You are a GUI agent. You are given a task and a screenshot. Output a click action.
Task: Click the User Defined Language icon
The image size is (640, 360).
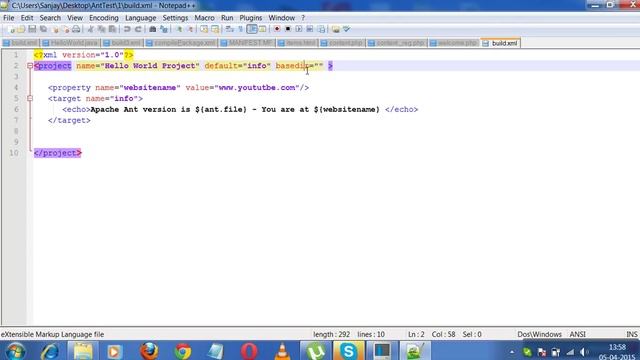262,29
